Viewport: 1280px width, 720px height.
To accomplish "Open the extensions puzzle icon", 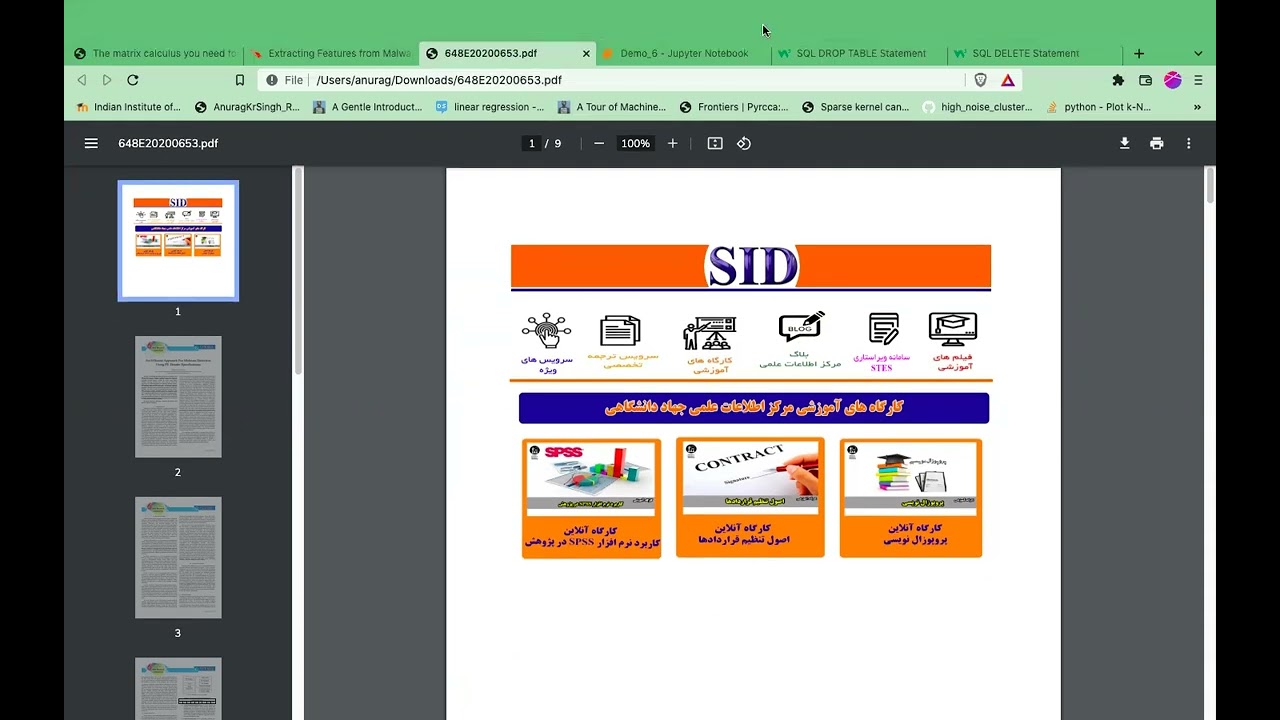I will pos(1118,80).
